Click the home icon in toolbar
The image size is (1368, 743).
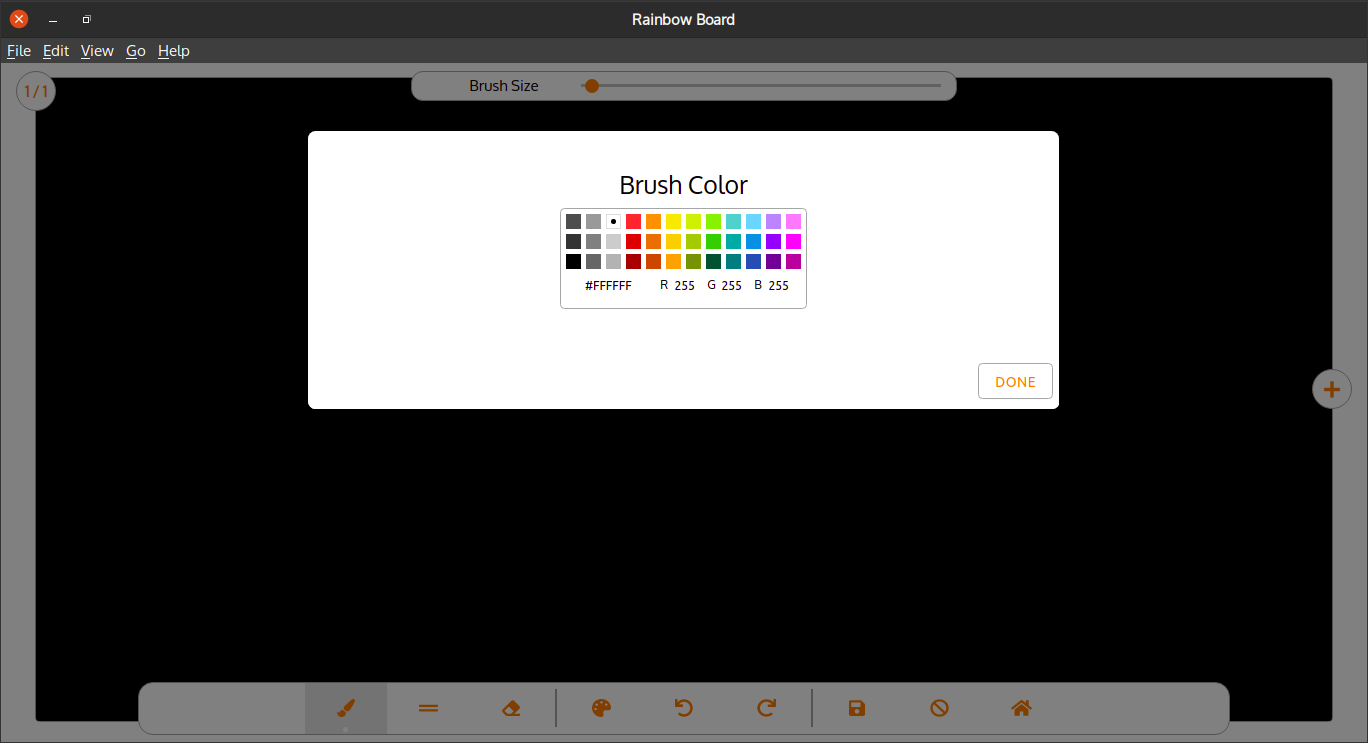coord(1021,708)
